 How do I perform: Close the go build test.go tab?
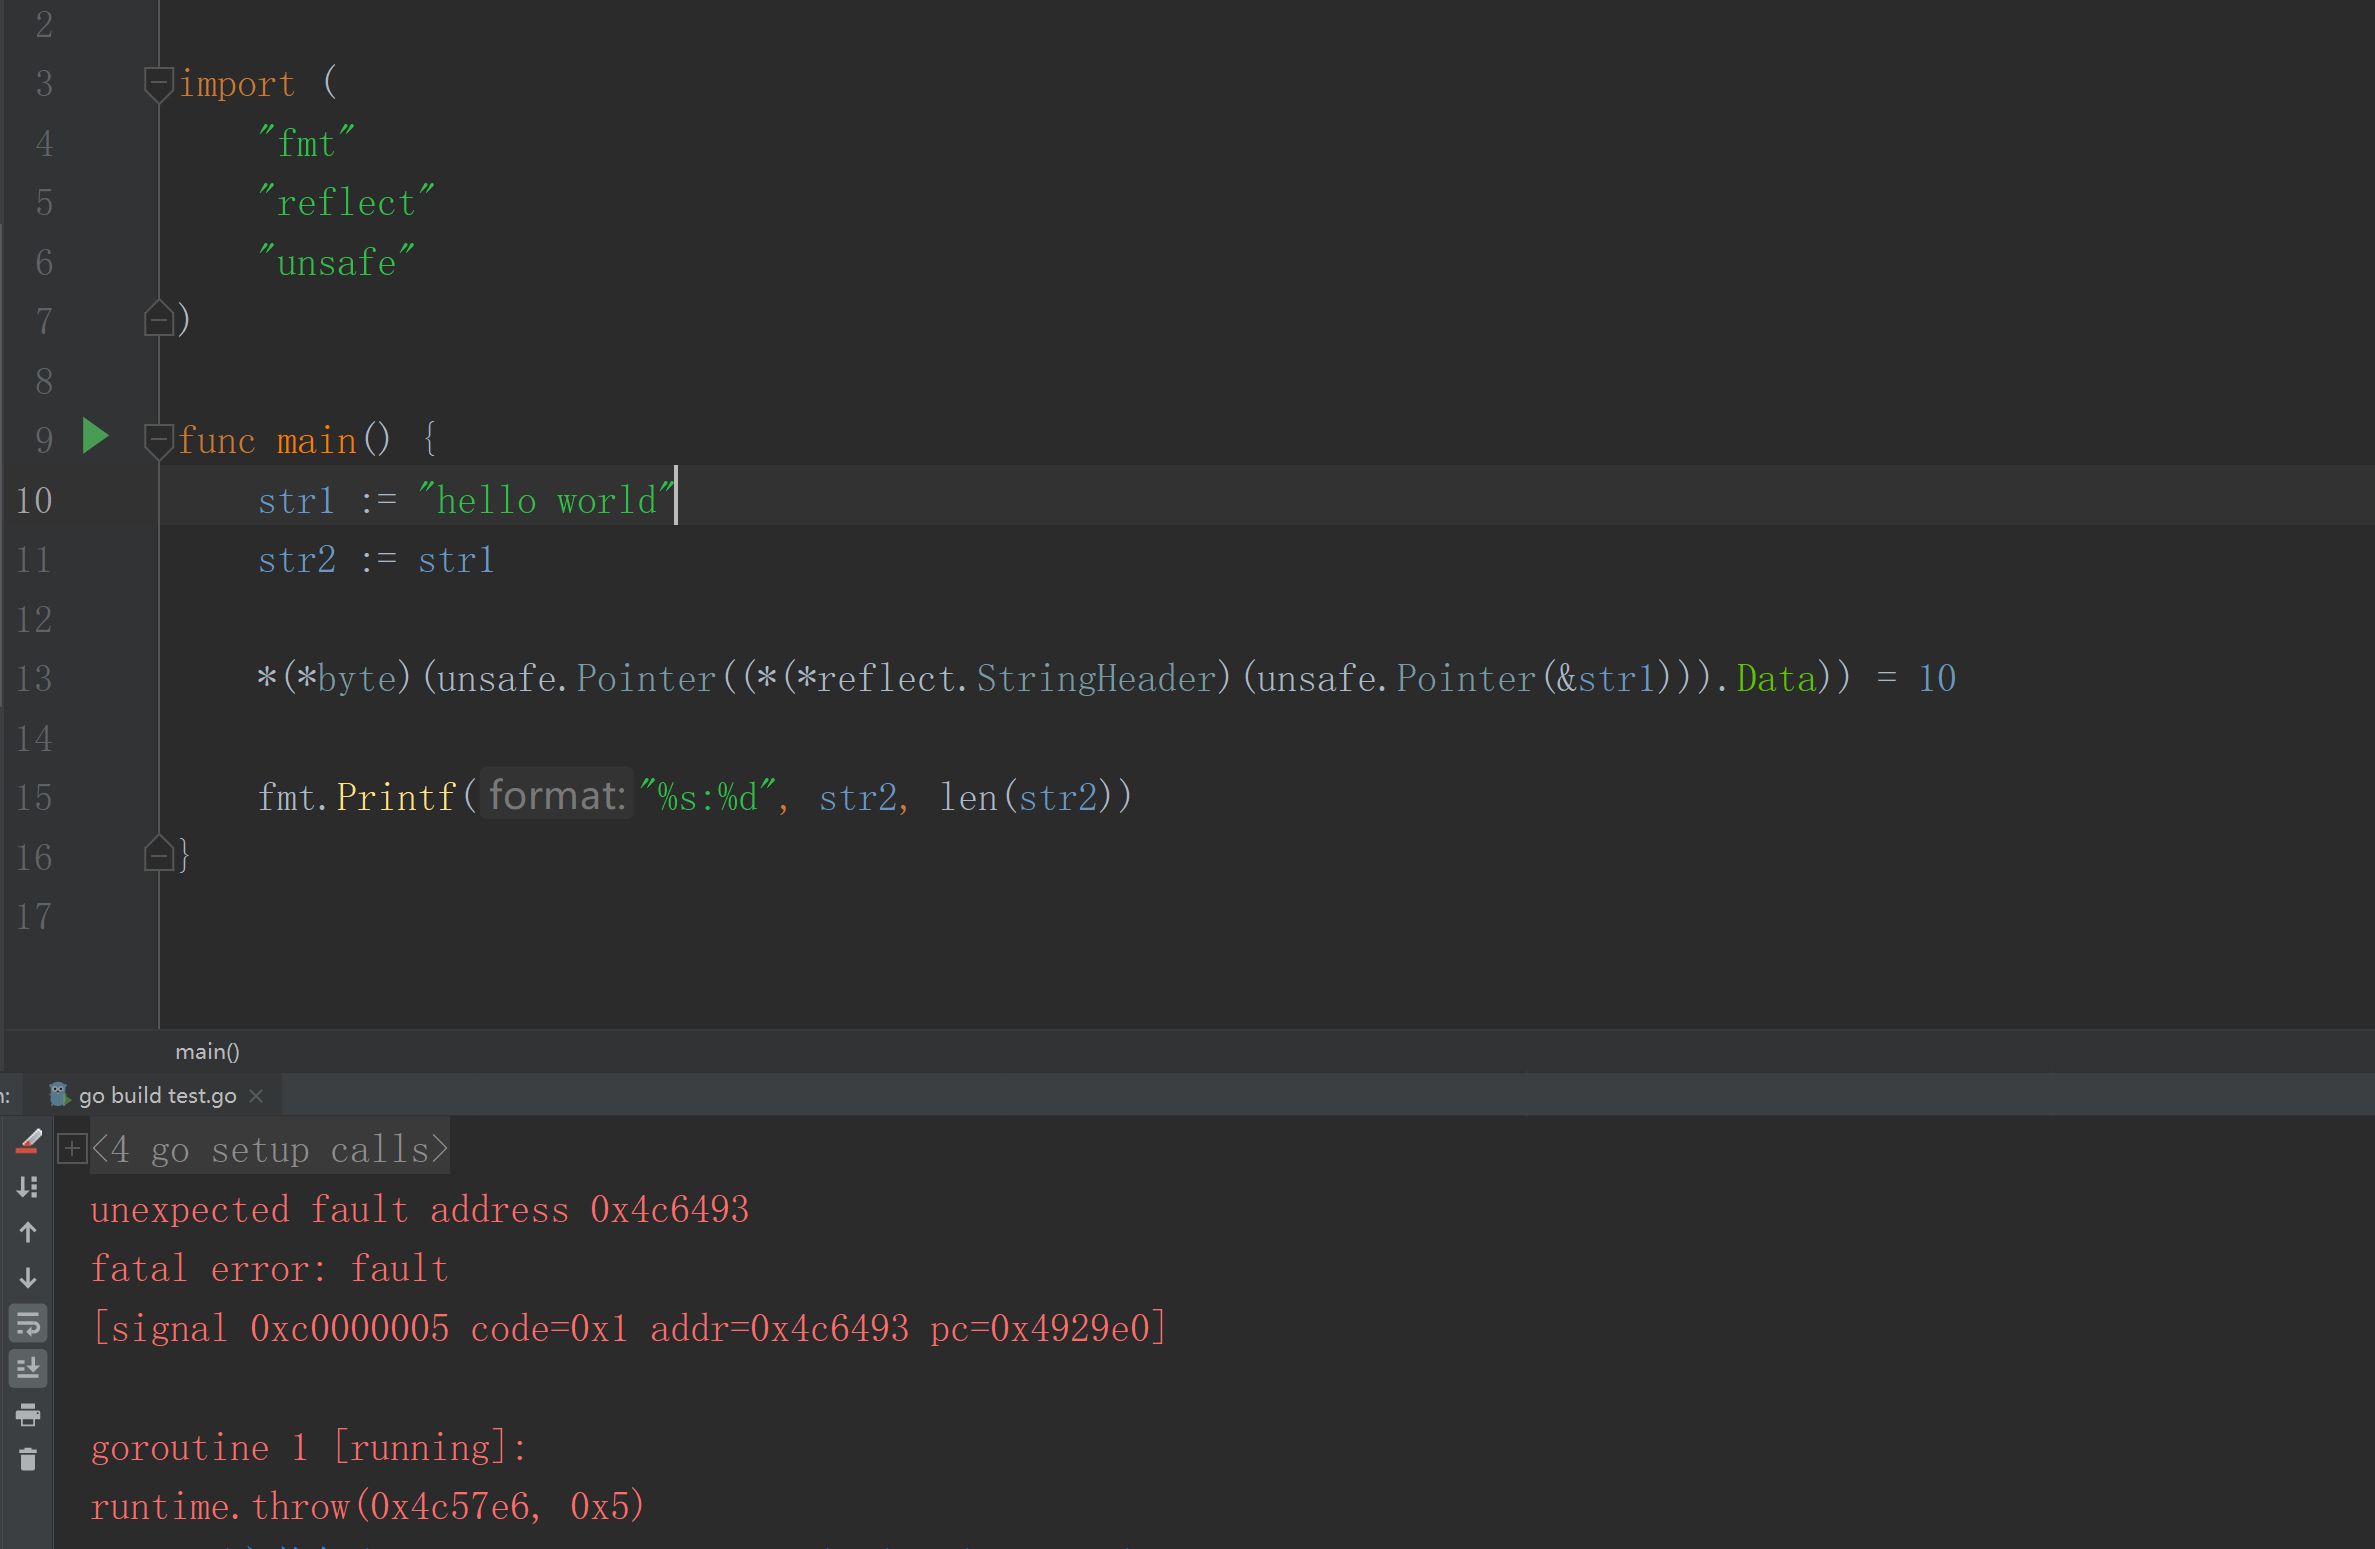point(257,1096)
